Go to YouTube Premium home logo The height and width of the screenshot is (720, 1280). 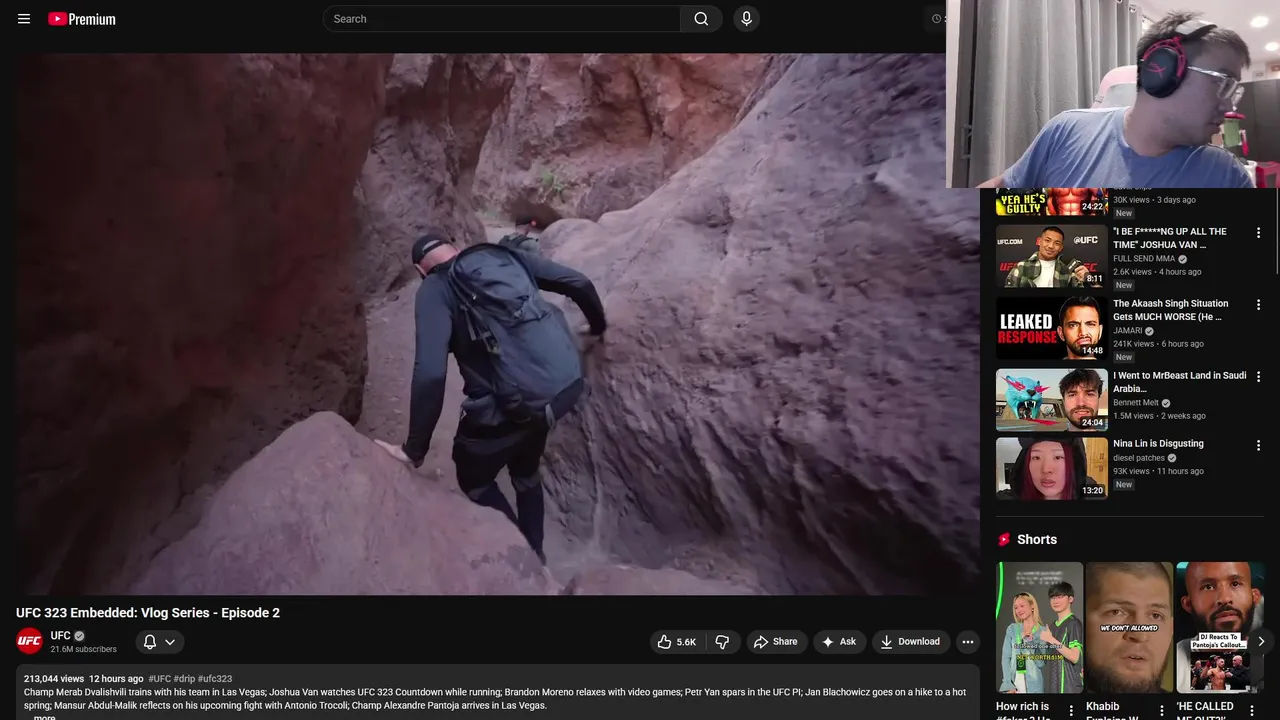tap(82, 19)
